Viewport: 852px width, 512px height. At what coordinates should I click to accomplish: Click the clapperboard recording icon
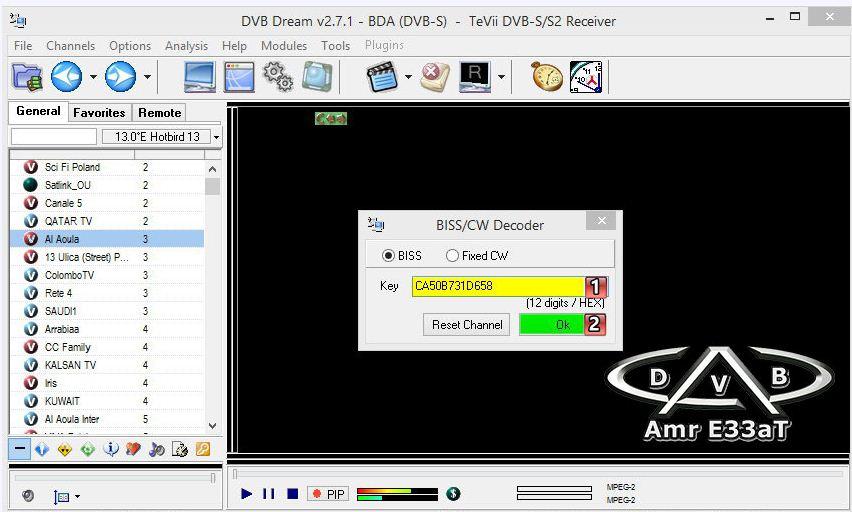[x=383, y=77]
